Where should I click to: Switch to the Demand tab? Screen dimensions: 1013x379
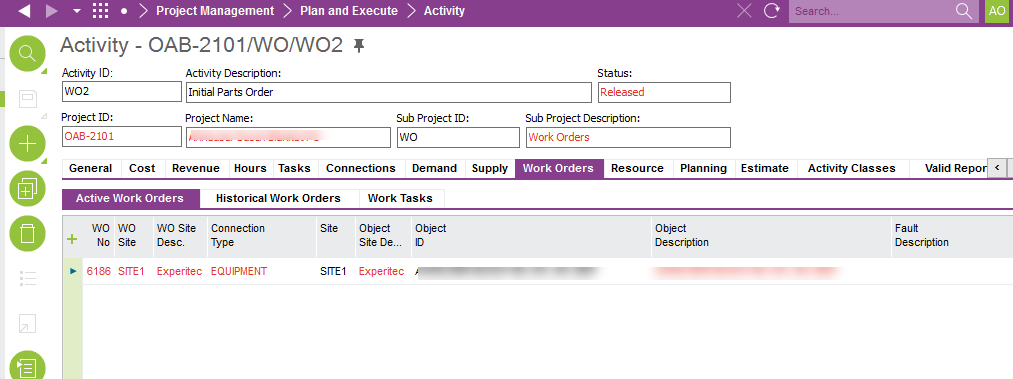point(434,169)
